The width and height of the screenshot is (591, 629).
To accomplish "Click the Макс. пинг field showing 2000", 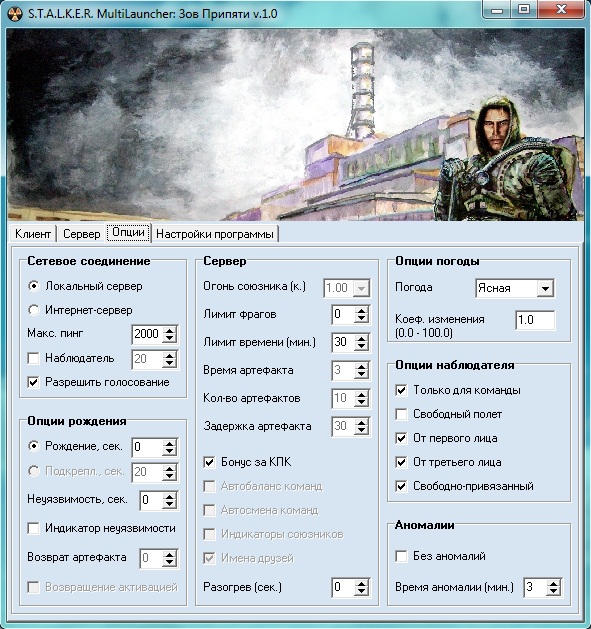I will [x=147, y=334].
